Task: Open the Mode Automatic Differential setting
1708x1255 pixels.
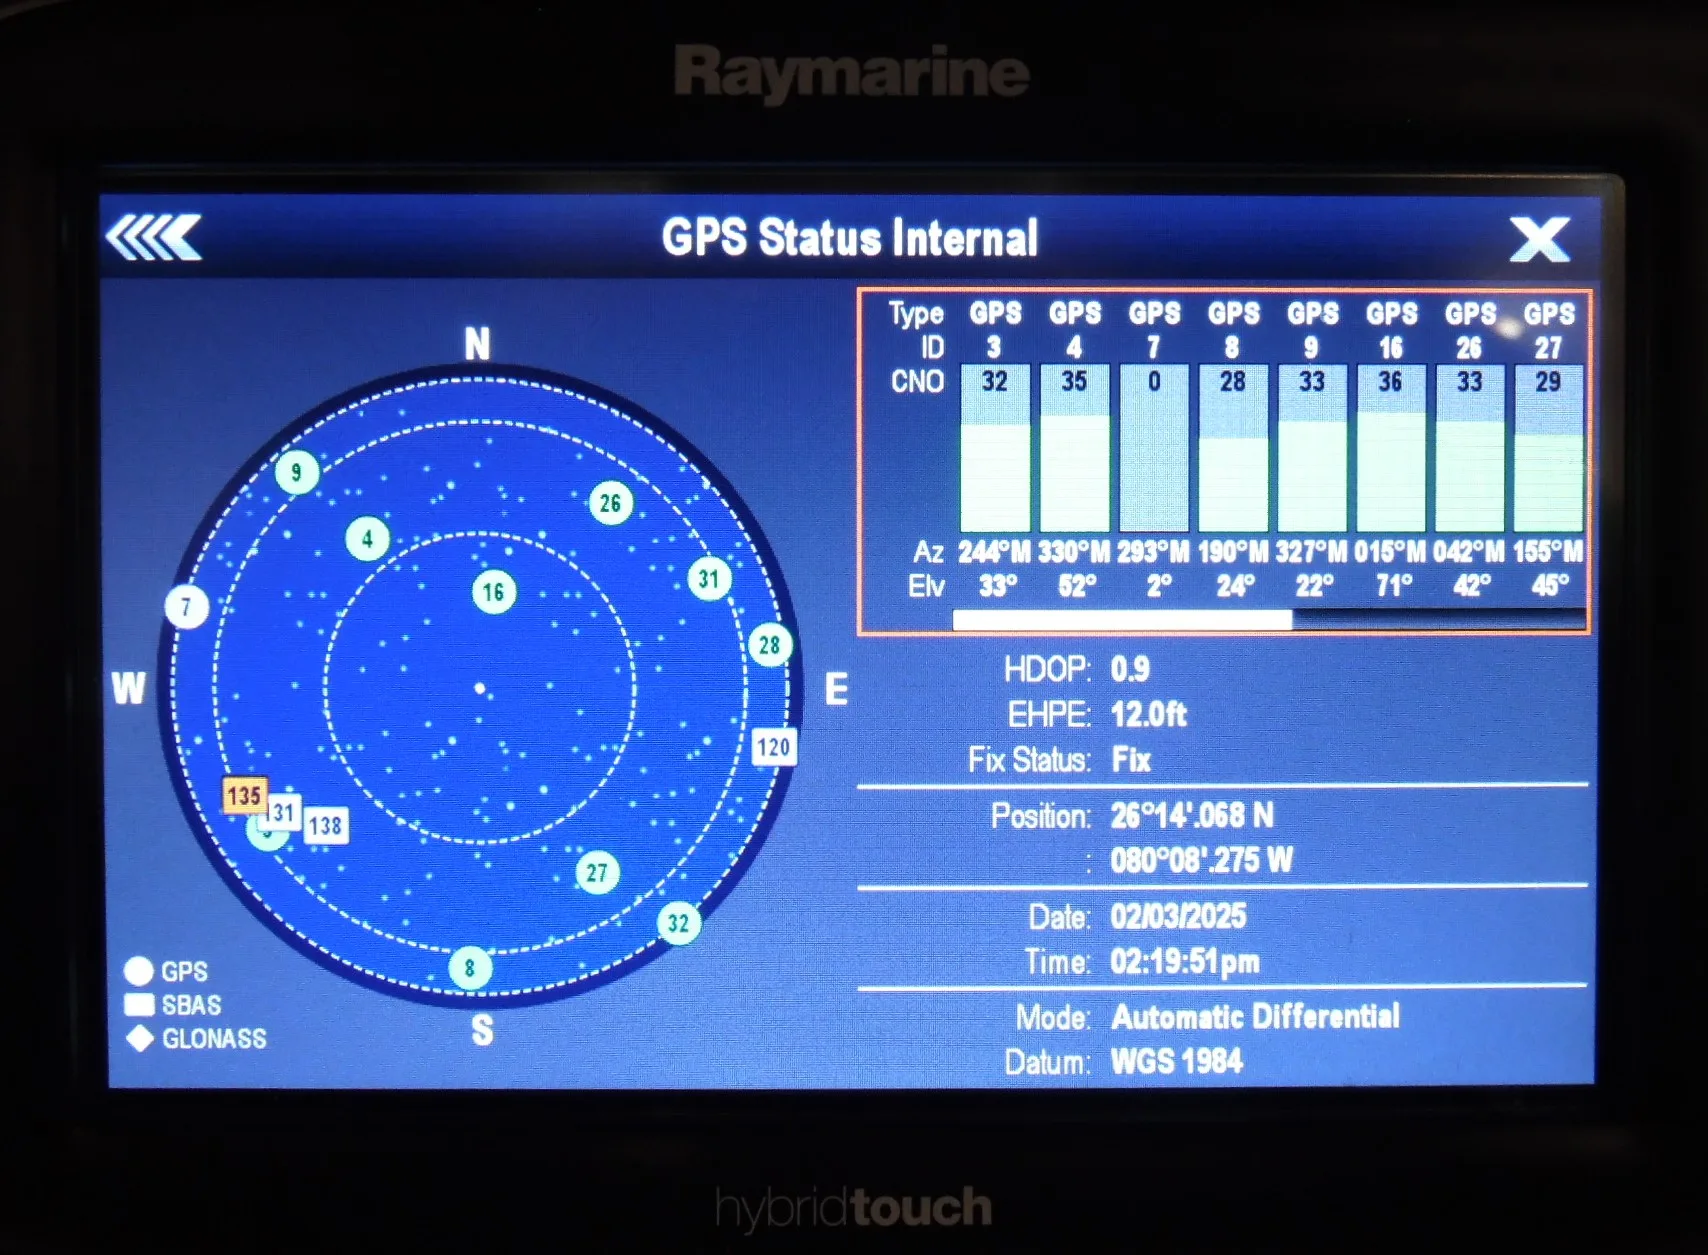Action: pyautogui.click(x=1255, y=1017)
